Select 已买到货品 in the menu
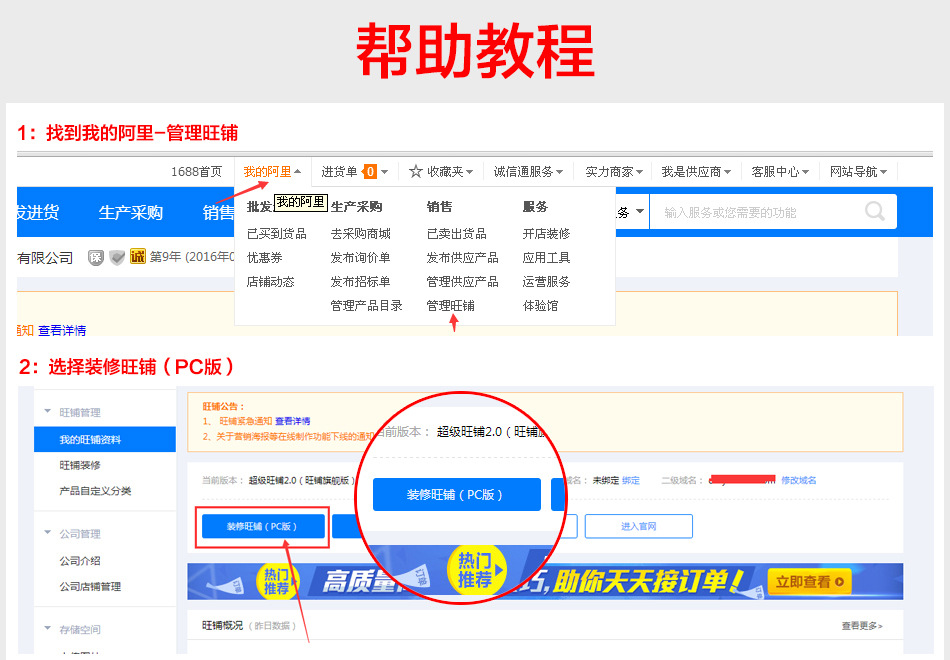Image resolution: width=950 pixels, height=660 pixels. tap(276, 233)
